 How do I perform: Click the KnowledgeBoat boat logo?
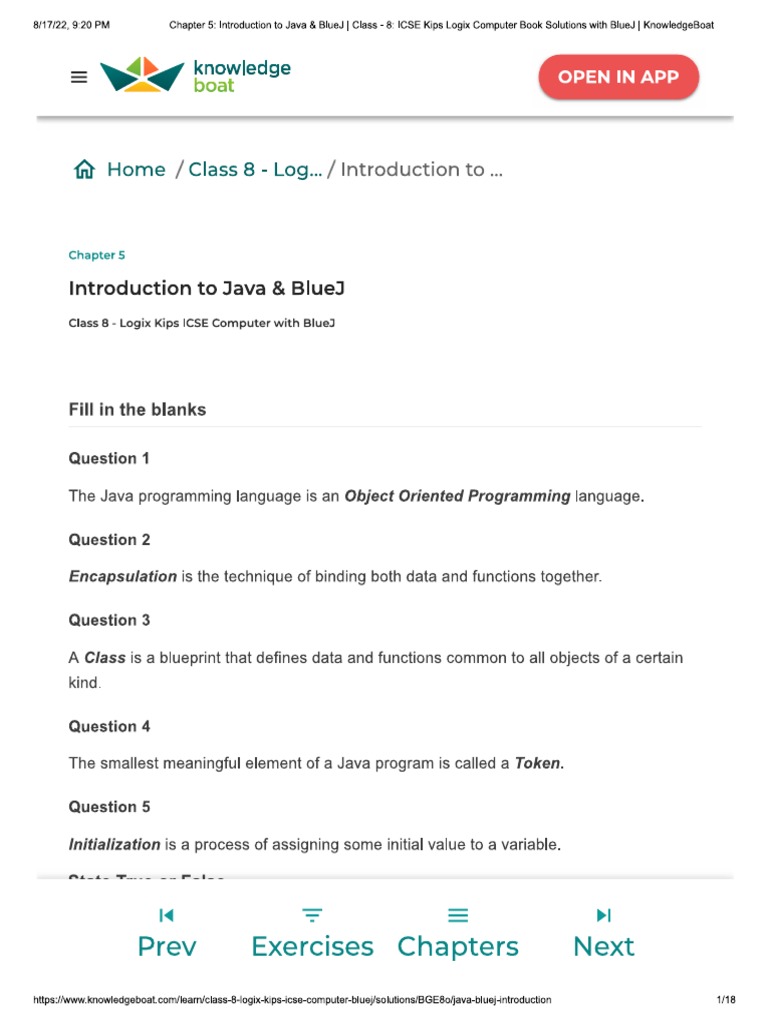point(141,75)
